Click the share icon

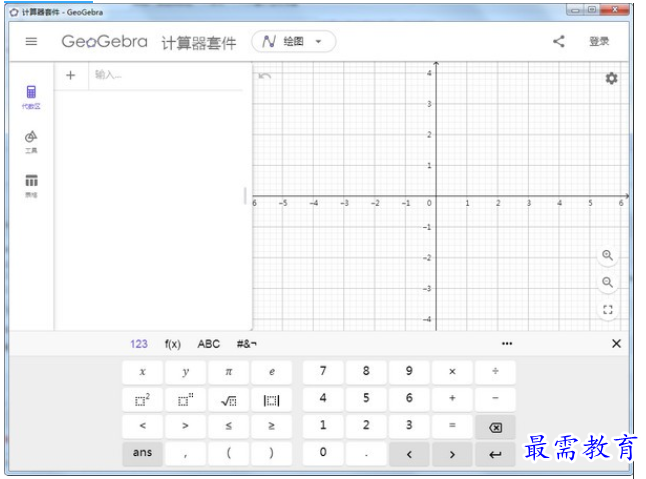coord(559,41)
